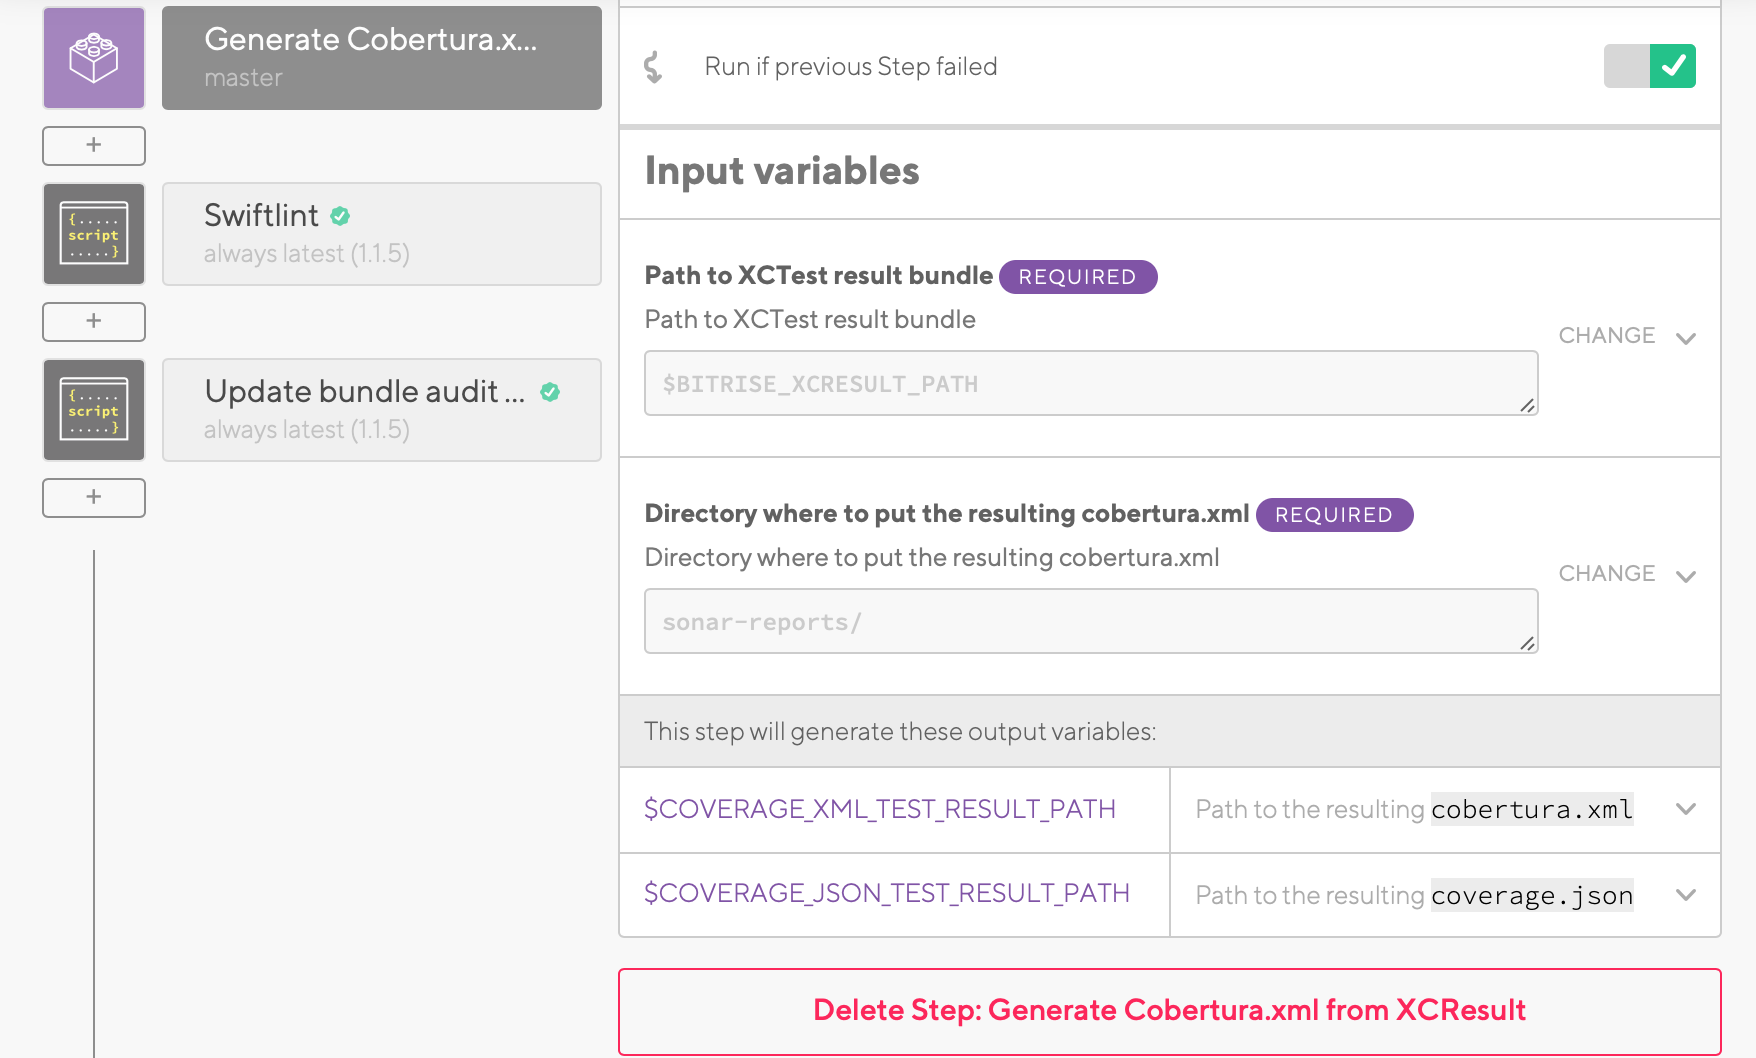The image size is (1756, 1058).
Task: Expand CHANGE for XCTest result bundle path
Action: [1626, 336]
